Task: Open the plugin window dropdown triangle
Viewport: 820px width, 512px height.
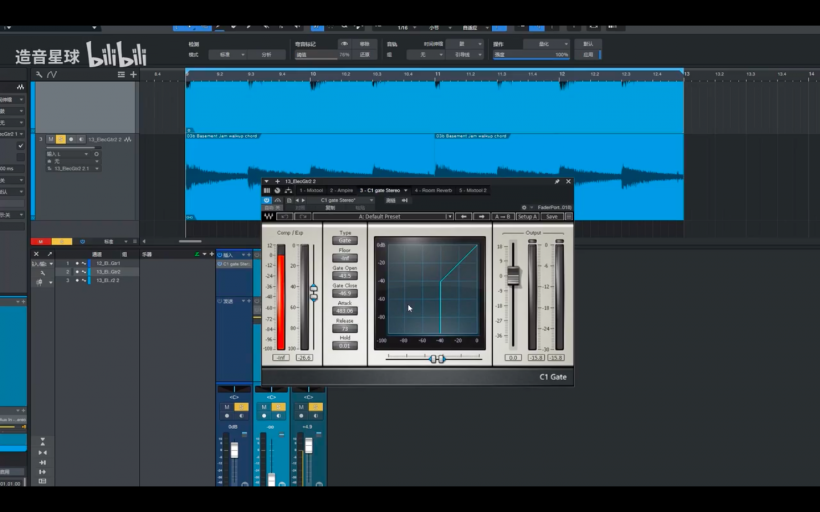Action: 267,181
